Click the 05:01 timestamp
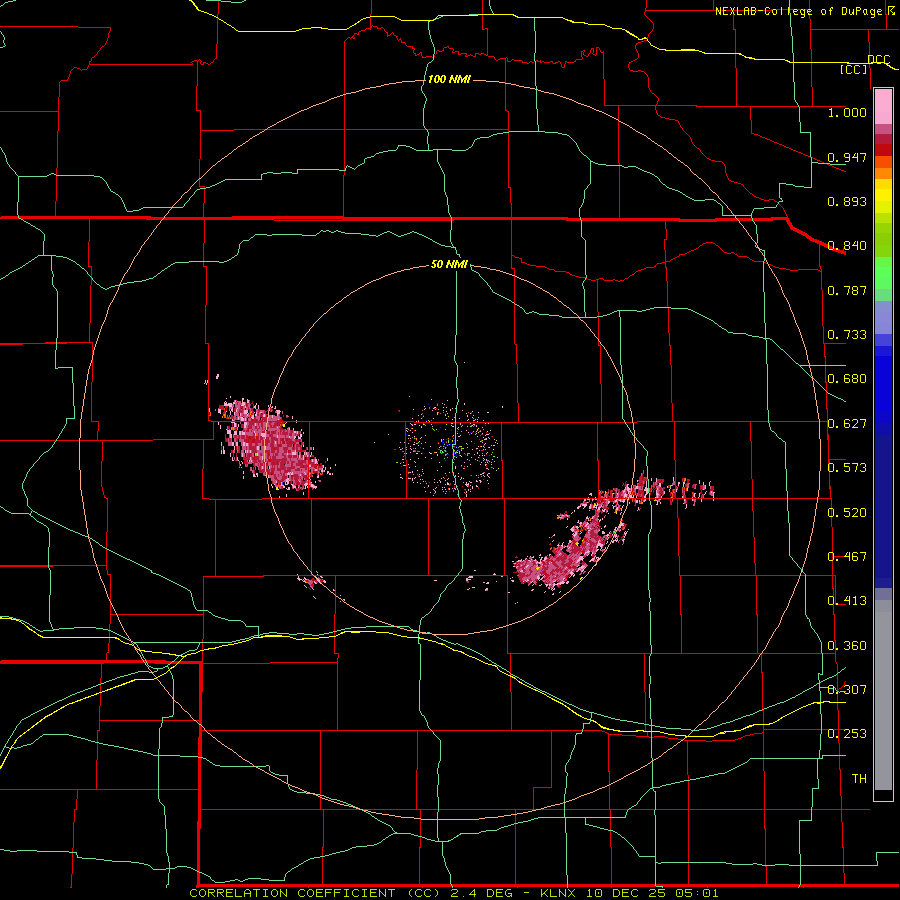 tap(695, 893)
